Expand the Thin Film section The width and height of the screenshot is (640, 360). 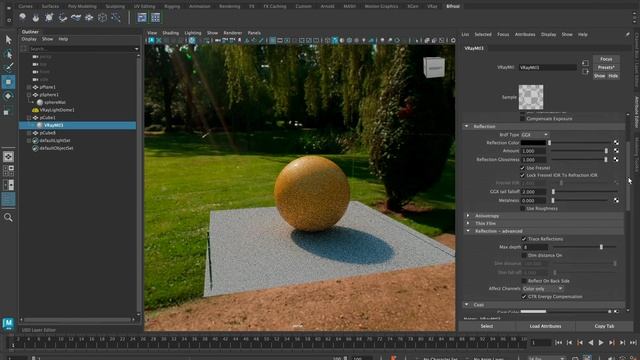pyautogui.click(x=468, y=223)
